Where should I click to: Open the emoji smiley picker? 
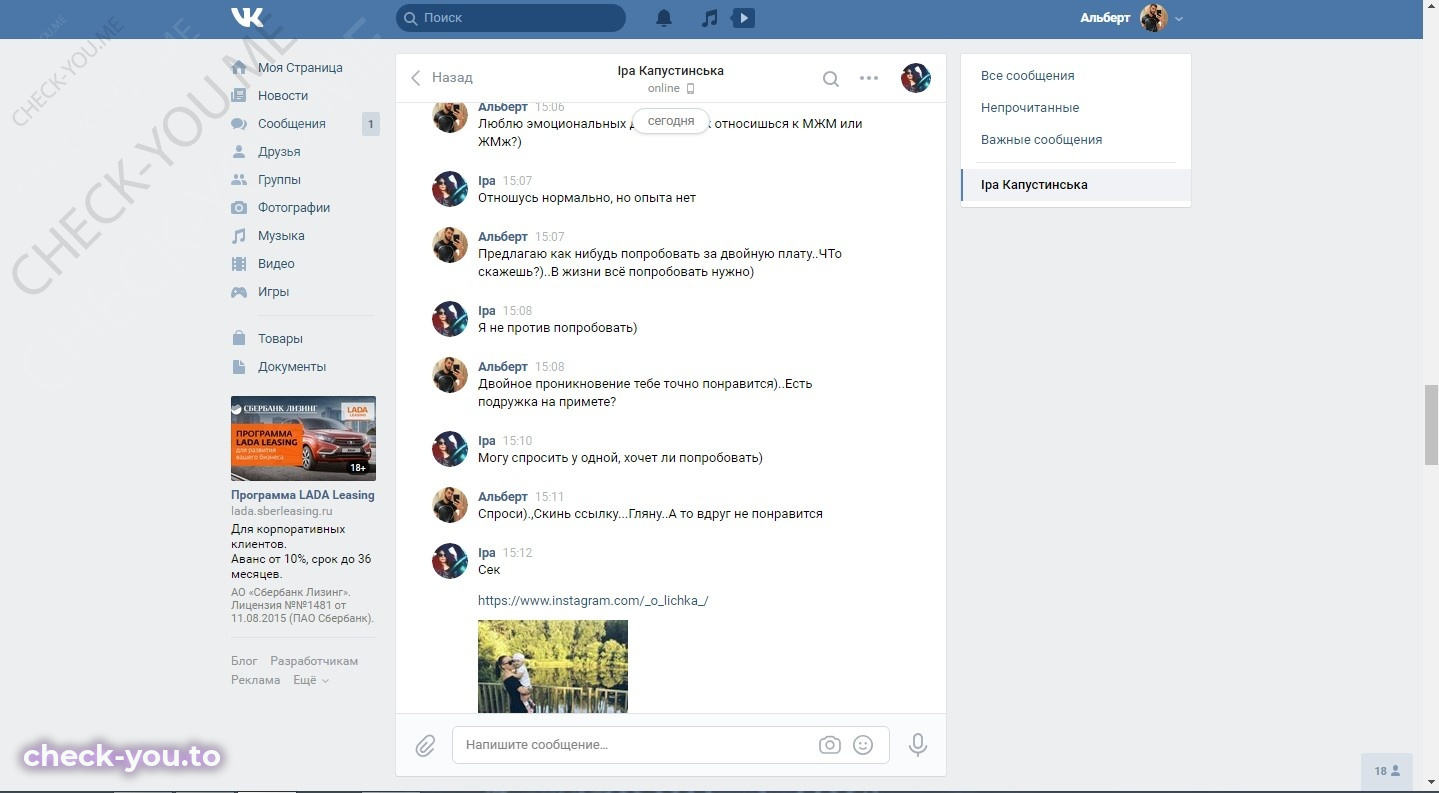point(863,745)
